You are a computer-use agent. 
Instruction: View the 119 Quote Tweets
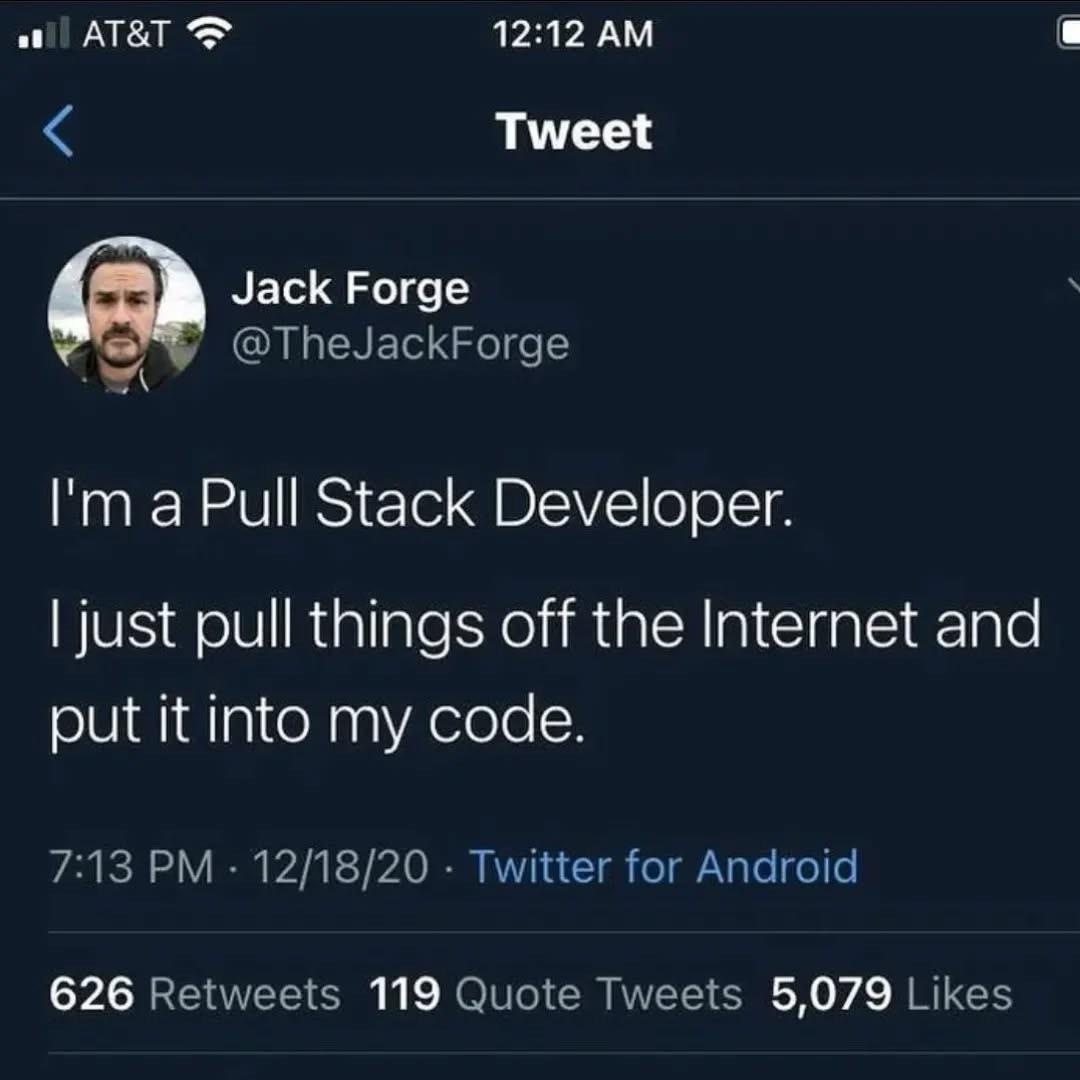(x=555, y=994)
